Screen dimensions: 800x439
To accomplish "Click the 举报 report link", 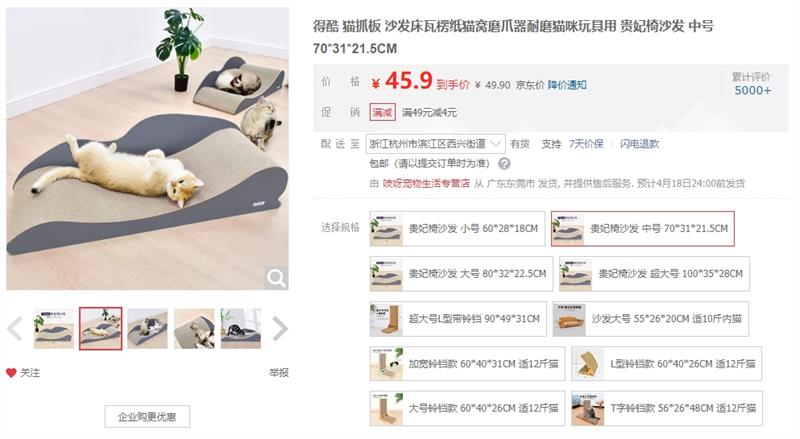I will 279,373.
